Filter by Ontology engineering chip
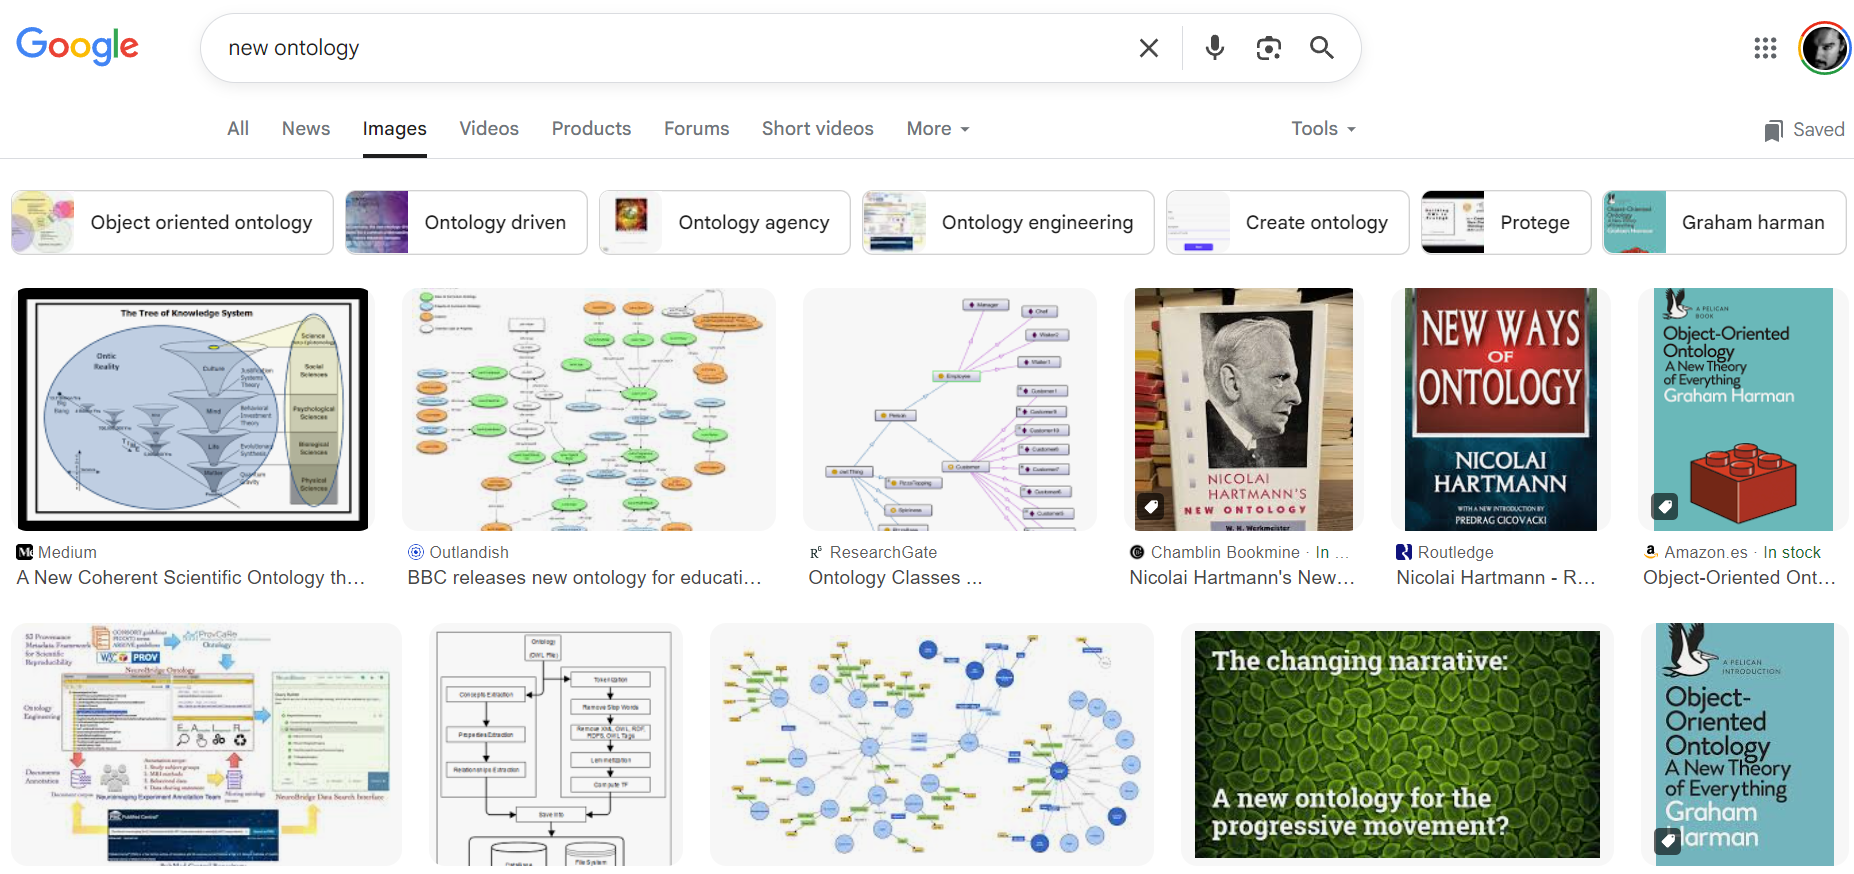The height and width of the screenshot is (874, 1854). (1008, 222)
